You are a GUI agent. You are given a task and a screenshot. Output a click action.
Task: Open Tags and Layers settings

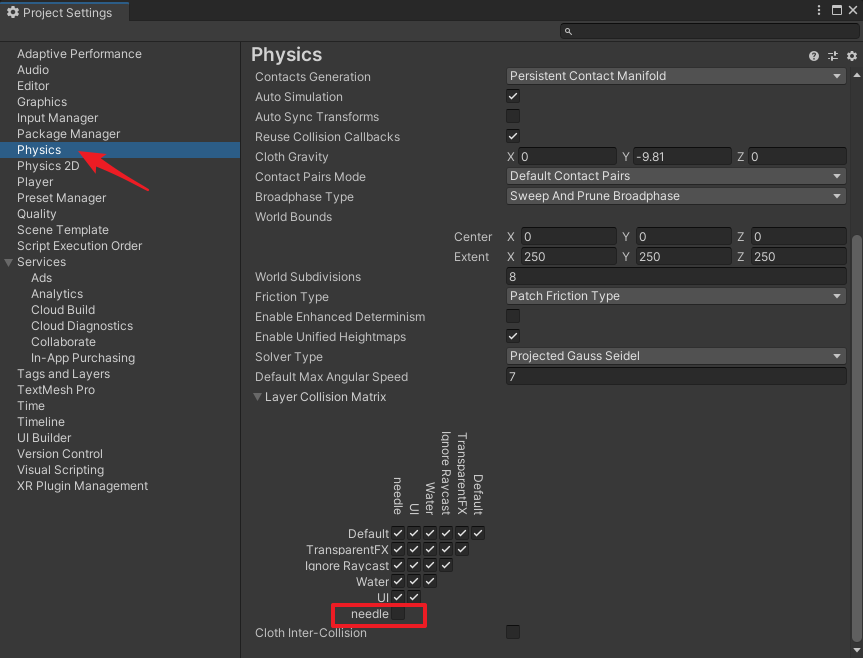point(63,374)
